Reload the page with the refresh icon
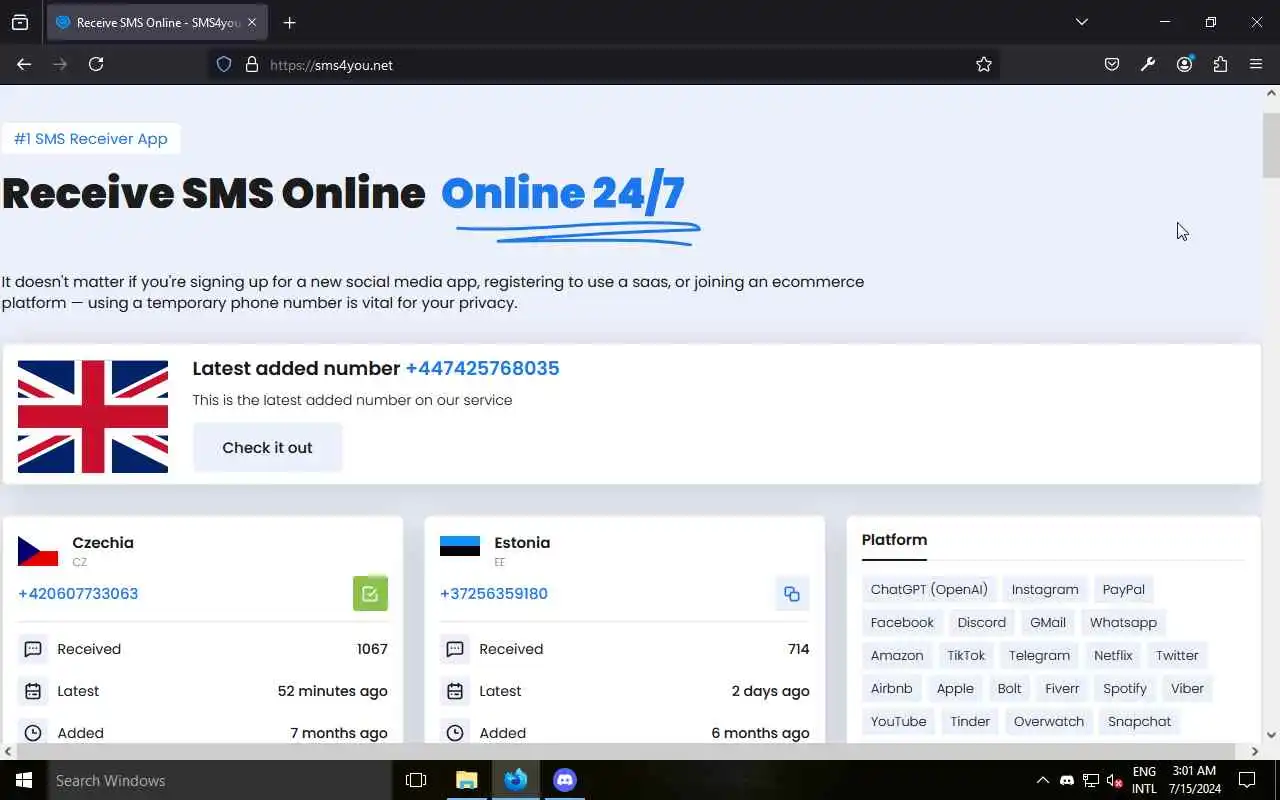Image resolution: width=1280 pixels, height=800 pixels. (x=96, y=64)
